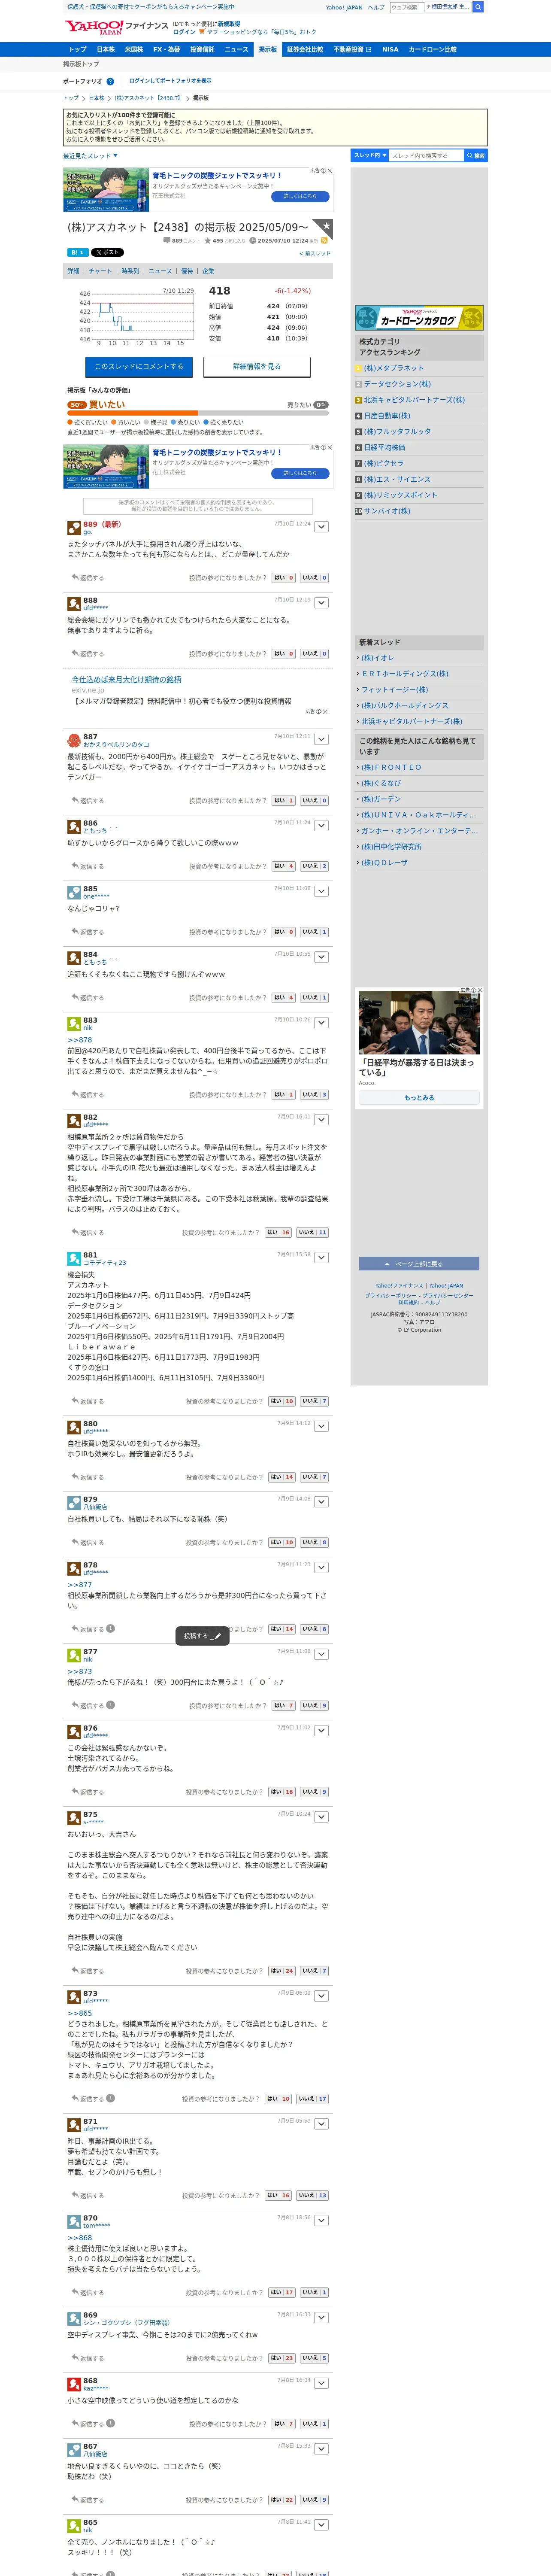Click the avatar of post 883 by nik
The width and height of the screenshot is (551, 2576).
click(74, 1023)
